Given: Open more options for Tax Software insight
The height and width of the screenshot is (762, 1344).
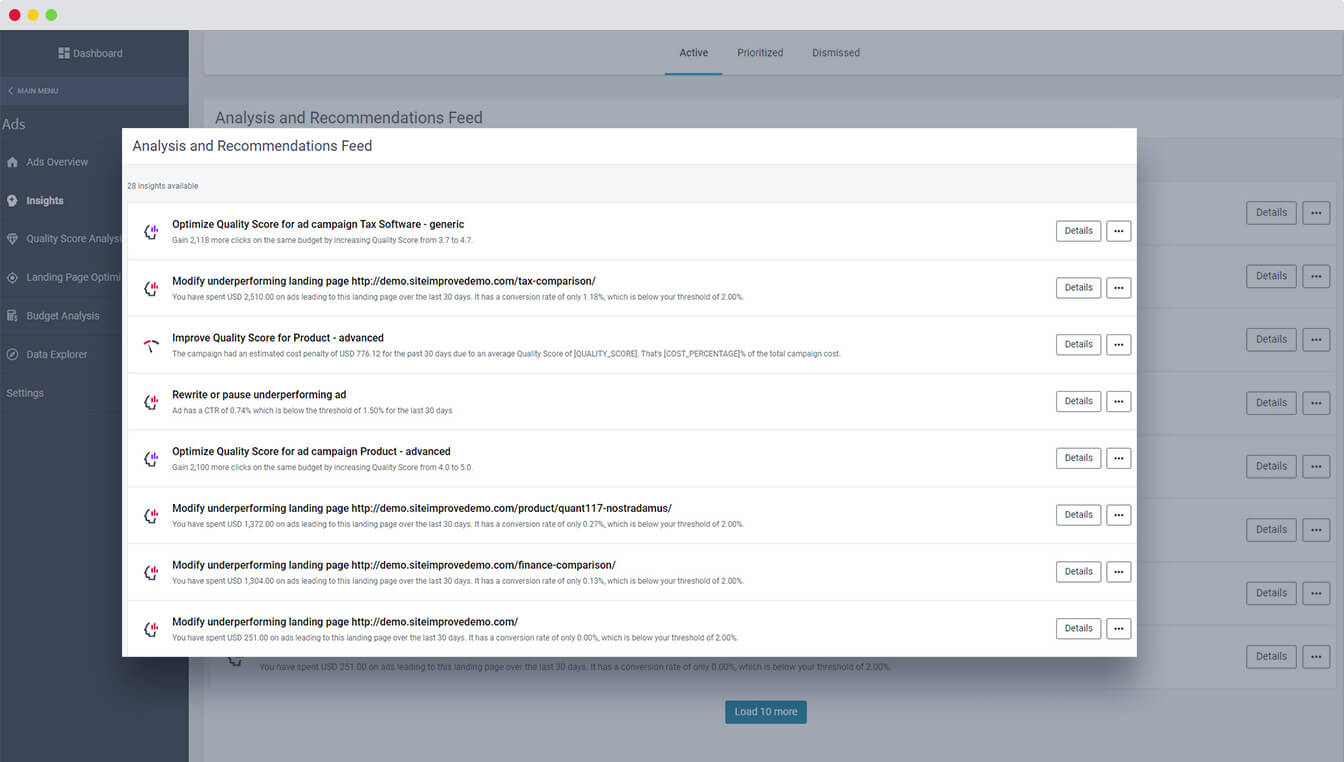Looking at the screenshot, I should pos(1118,231).
